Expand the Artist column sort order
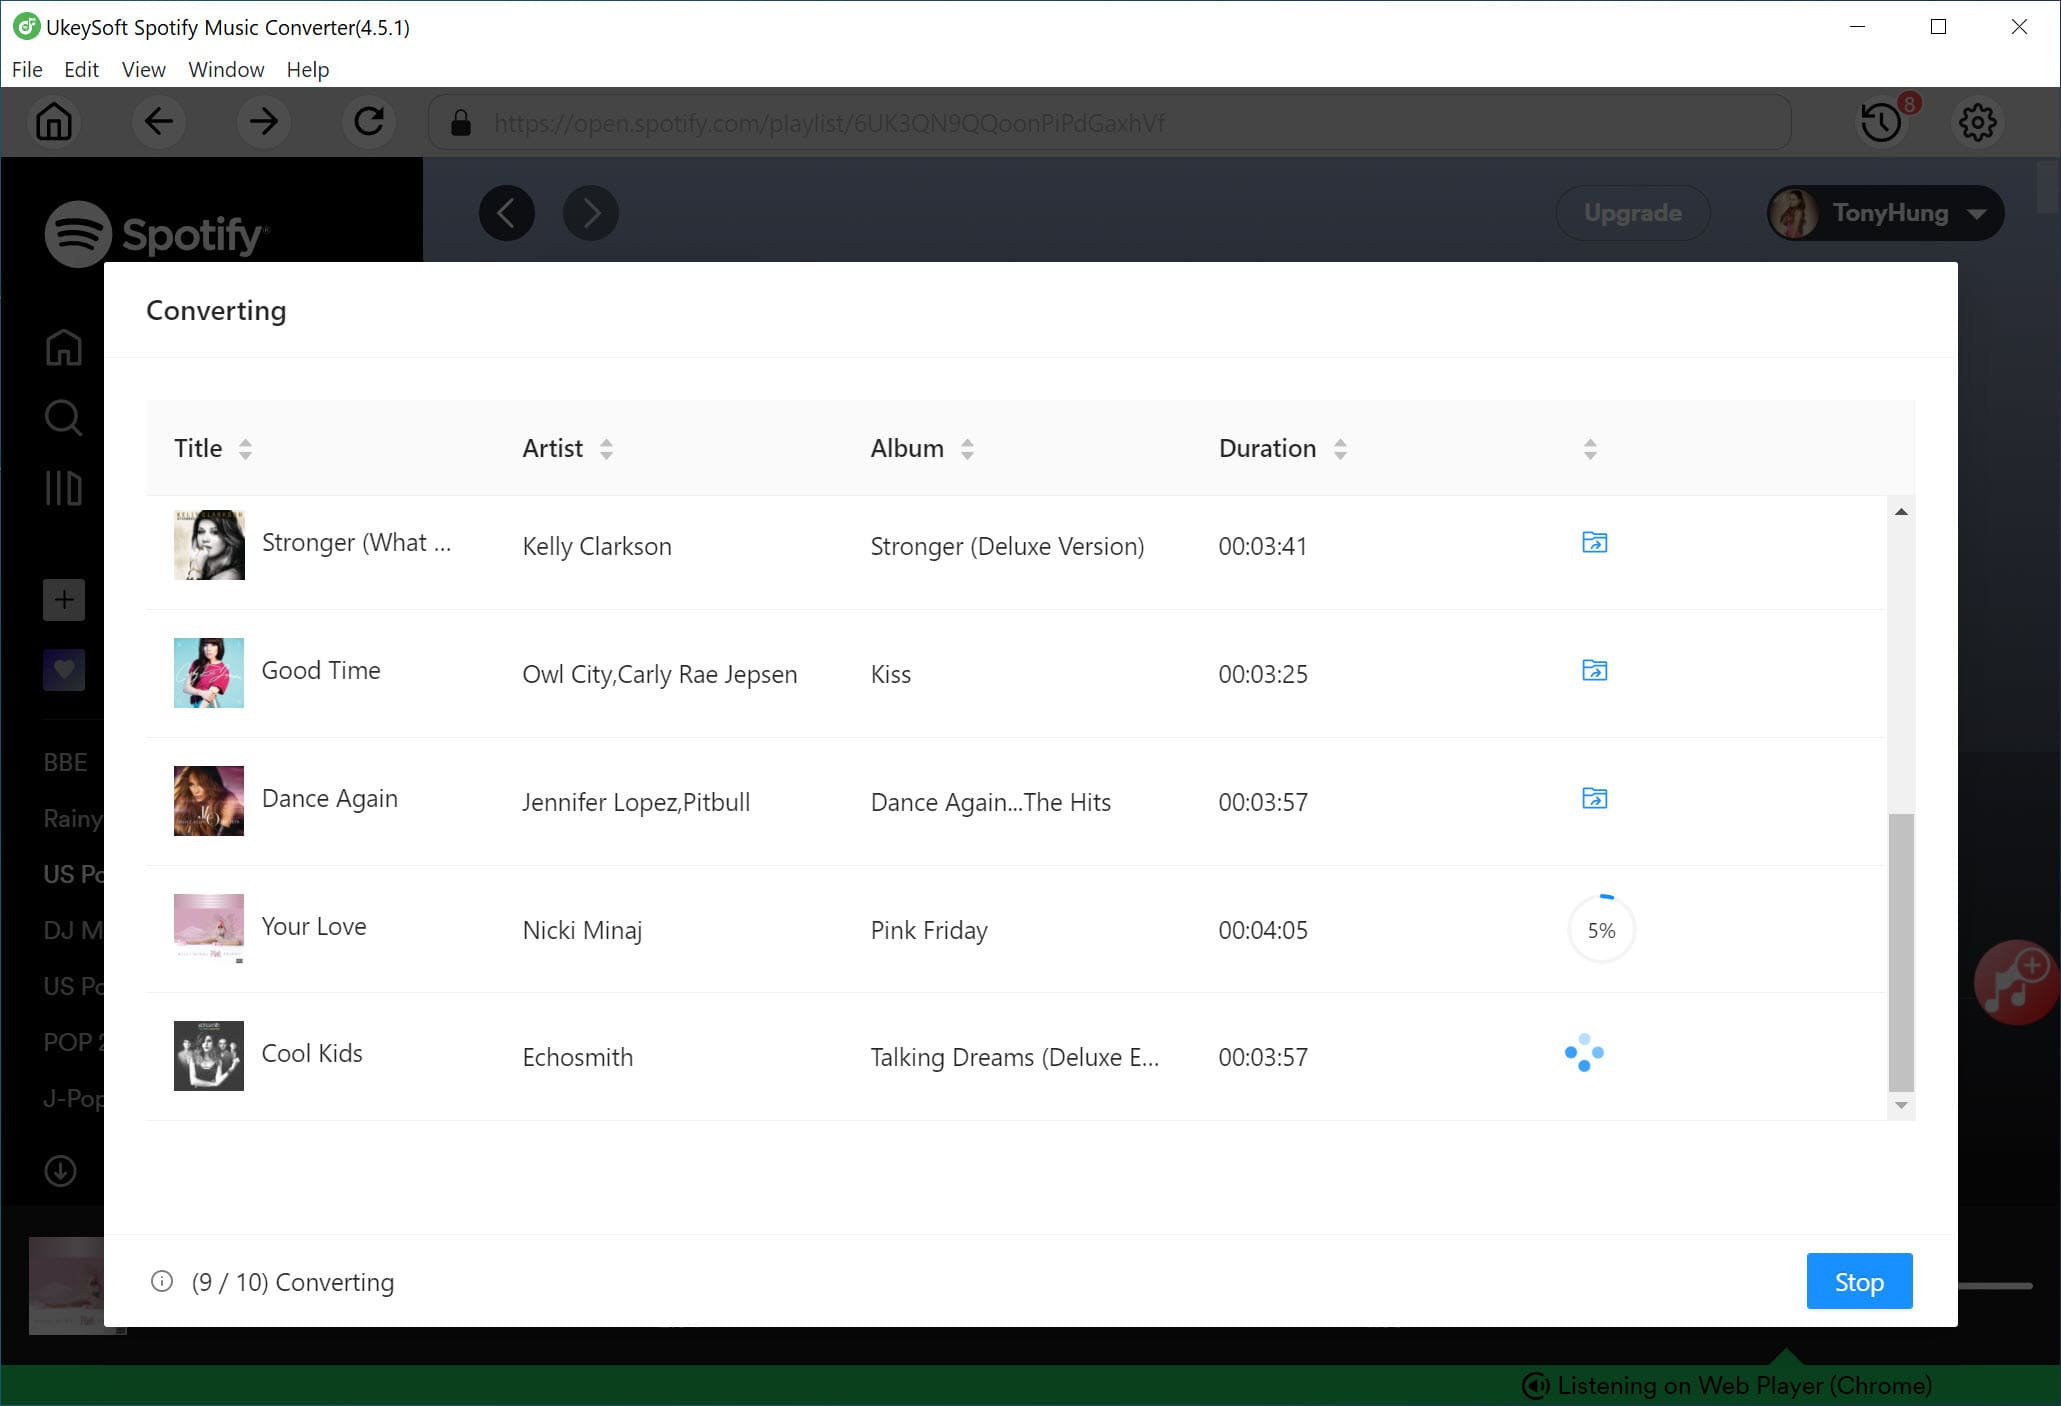The image size is (2061, 1406). [608, 448]
